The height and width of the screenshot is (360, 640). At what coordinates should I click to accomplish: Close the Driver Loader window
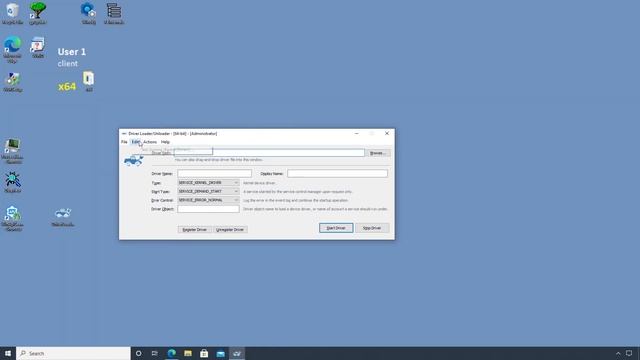click(387, 133)
